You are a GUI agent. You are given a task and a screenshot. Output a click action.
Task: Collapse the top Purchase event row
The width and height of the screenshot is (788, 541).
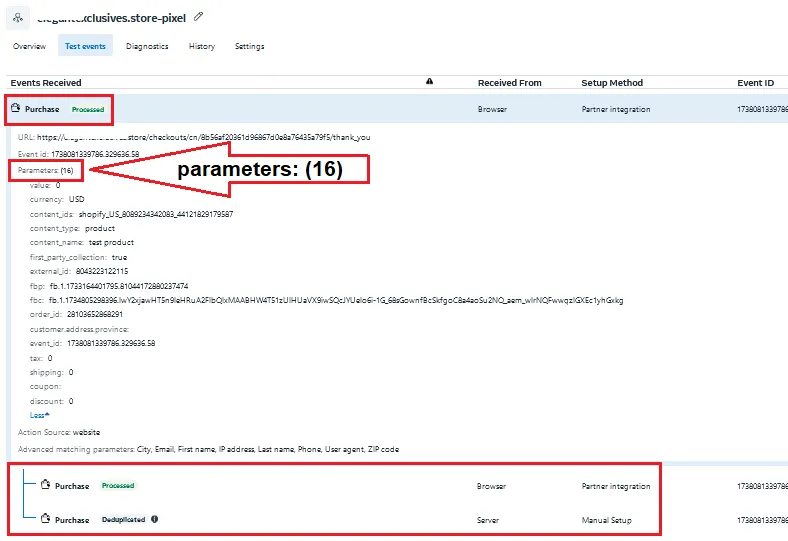396,109
